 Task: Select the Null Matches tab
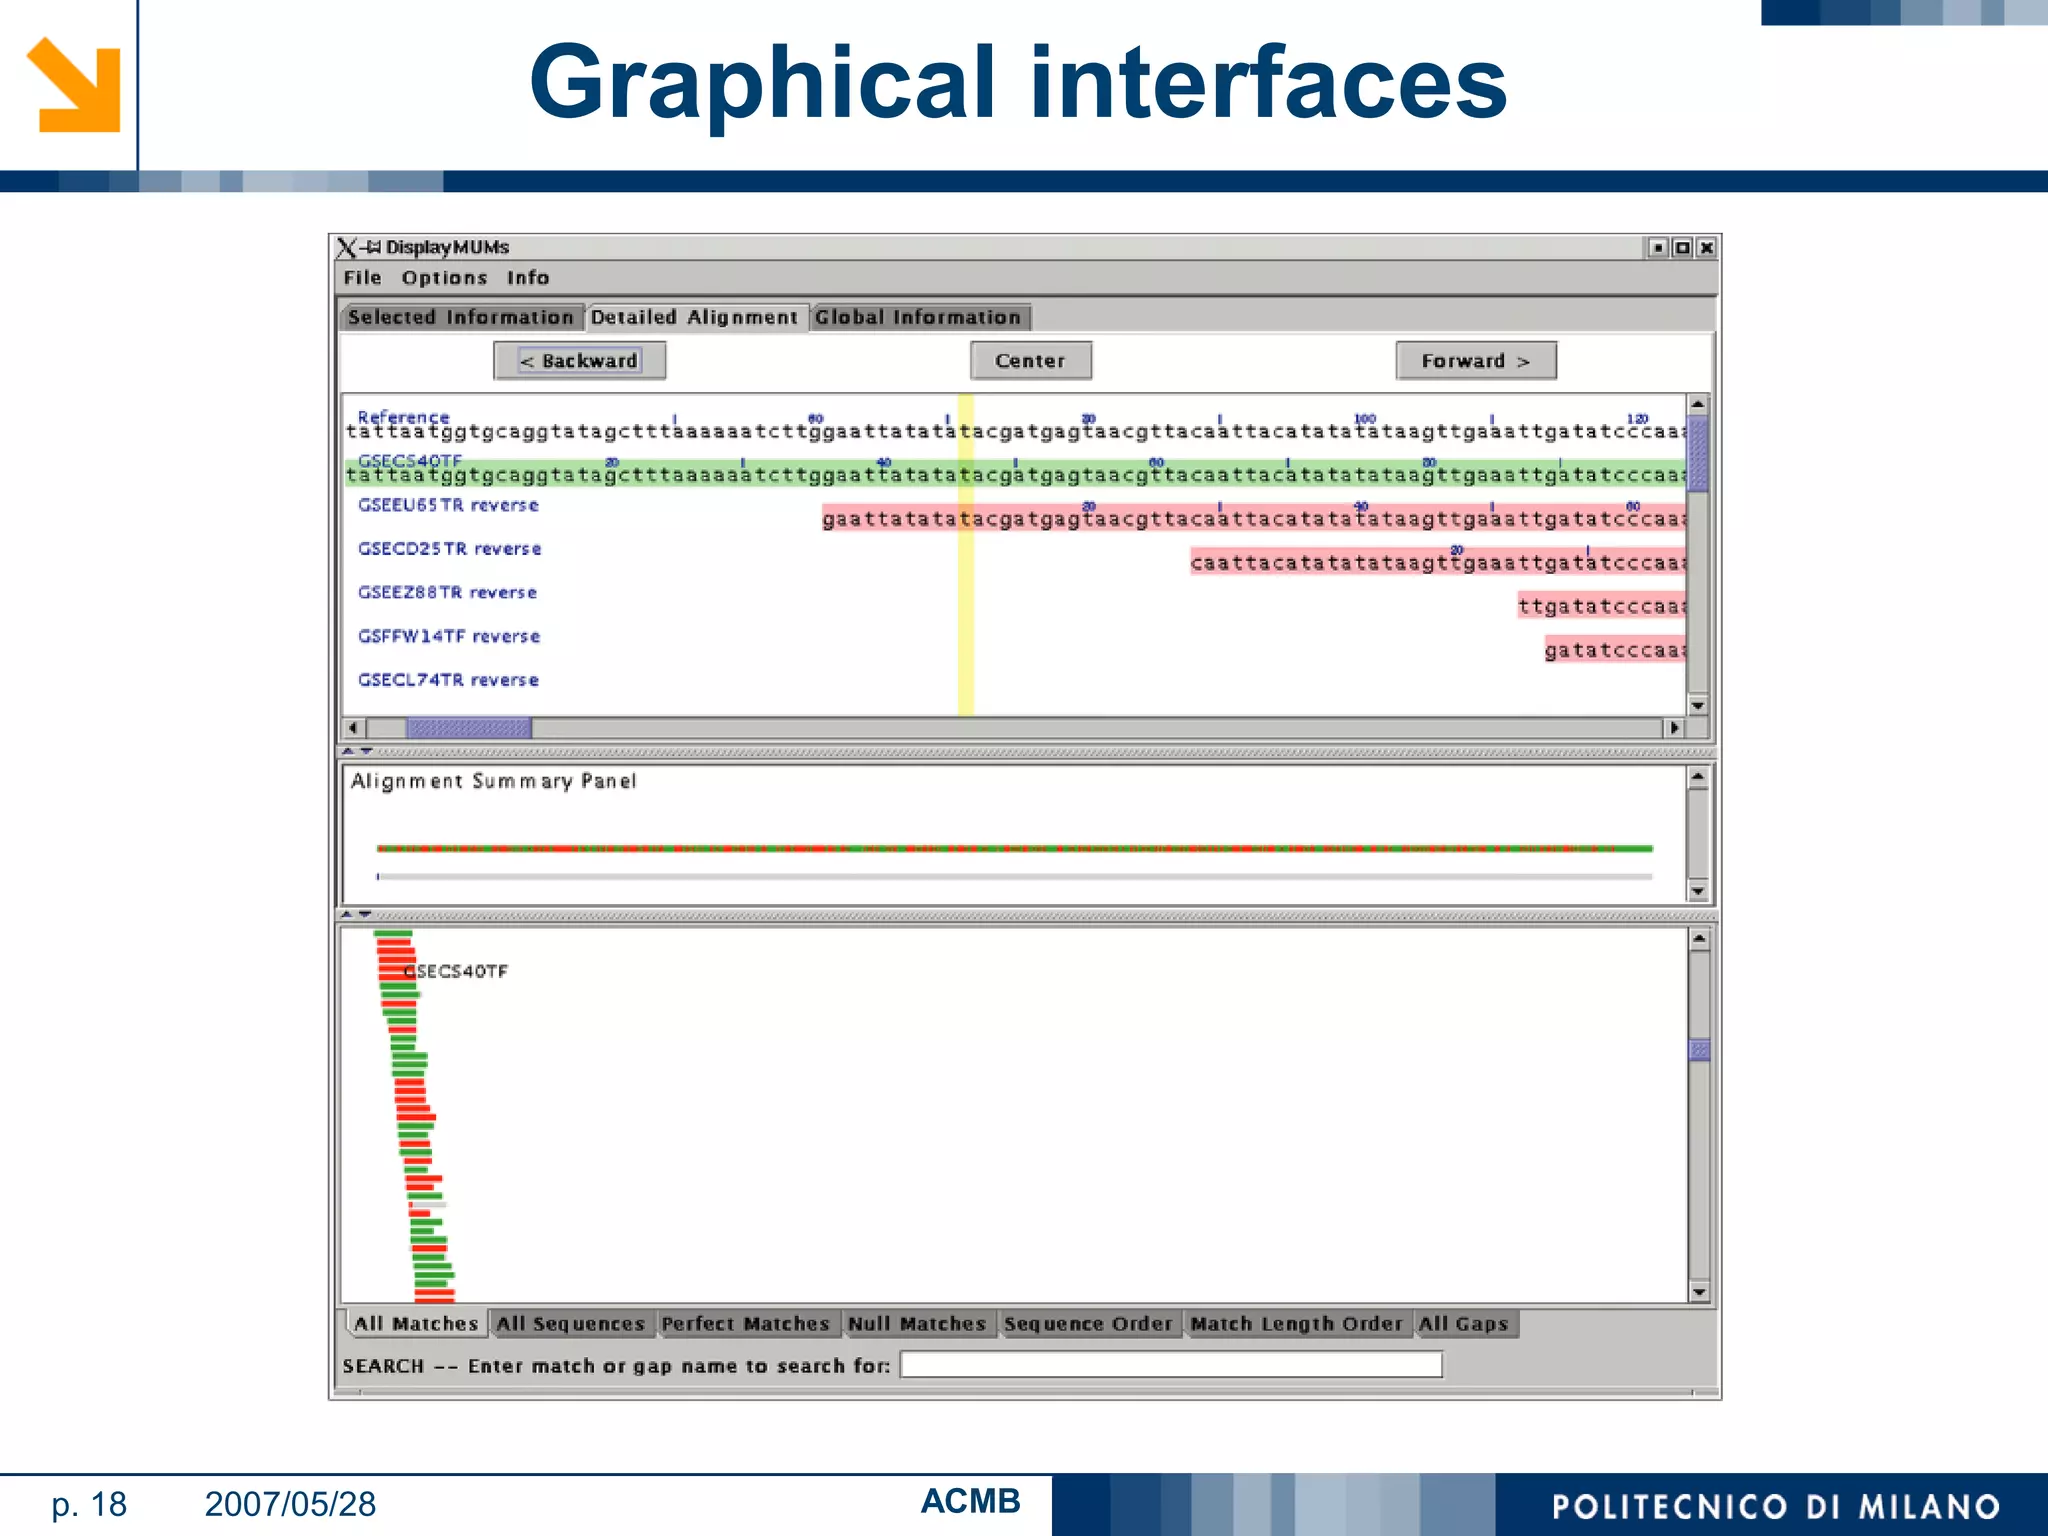(x=917, y=1323)
